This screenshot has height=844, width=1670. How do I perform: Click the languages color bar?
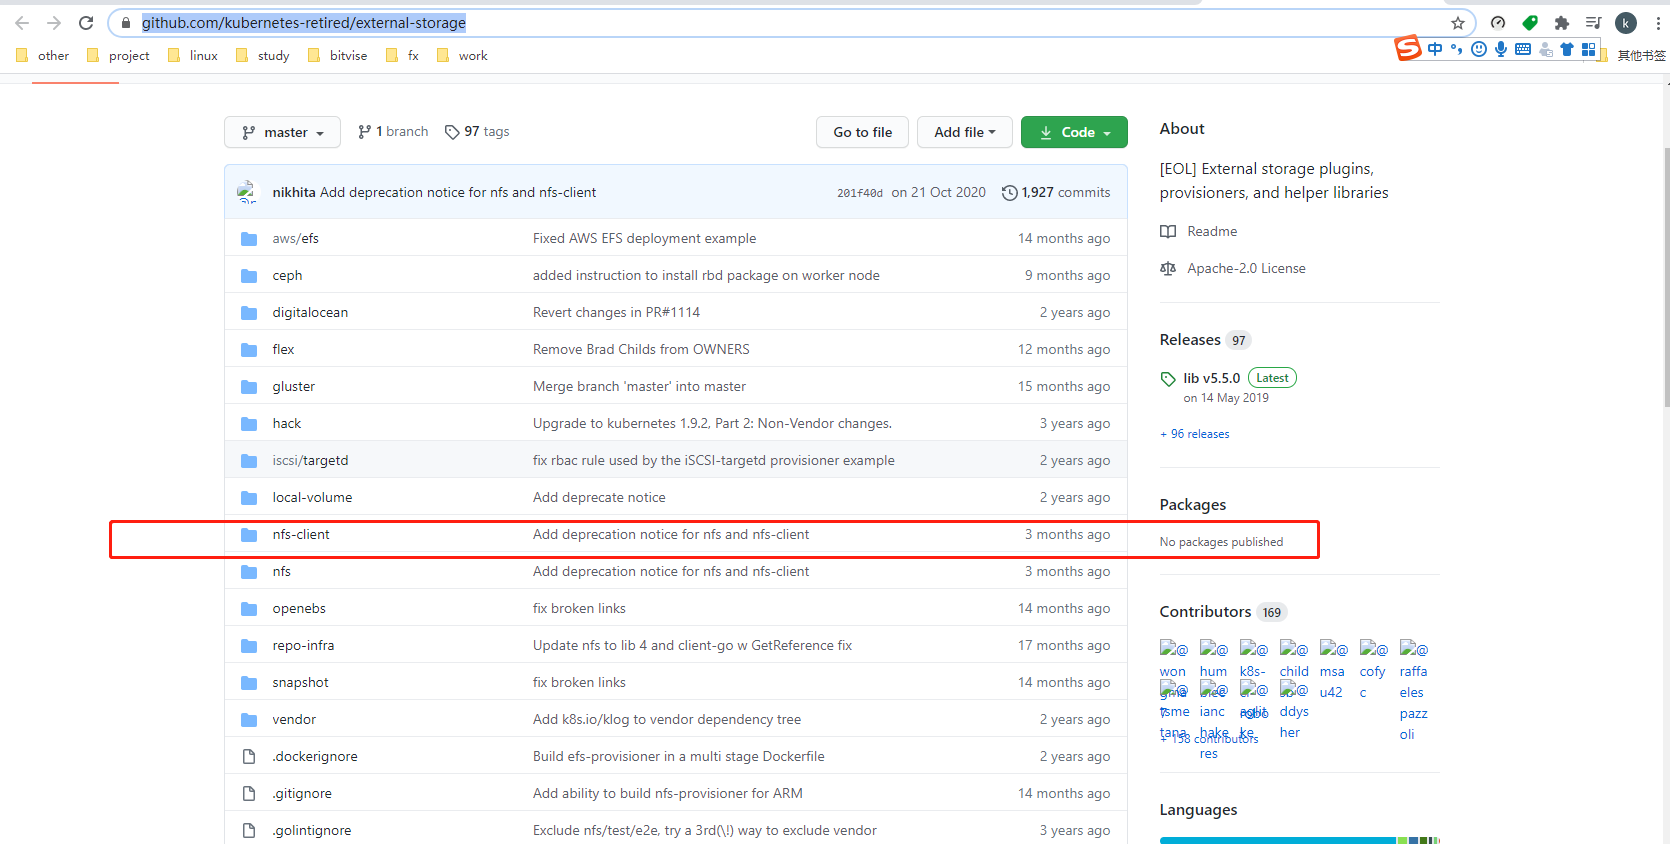pos(1299,840)
